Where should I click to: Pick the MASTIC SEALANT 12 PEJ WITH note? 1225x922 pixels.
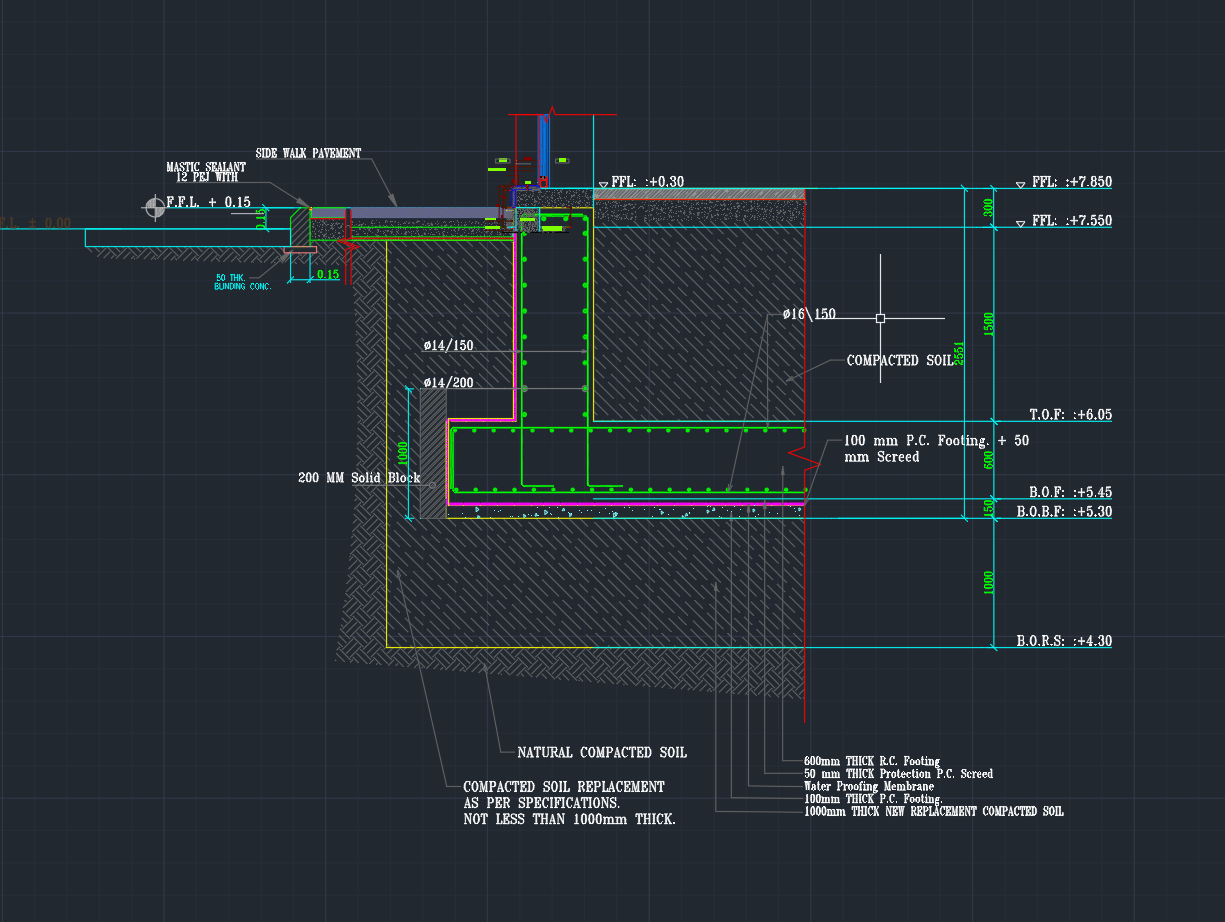pos(207,172)
